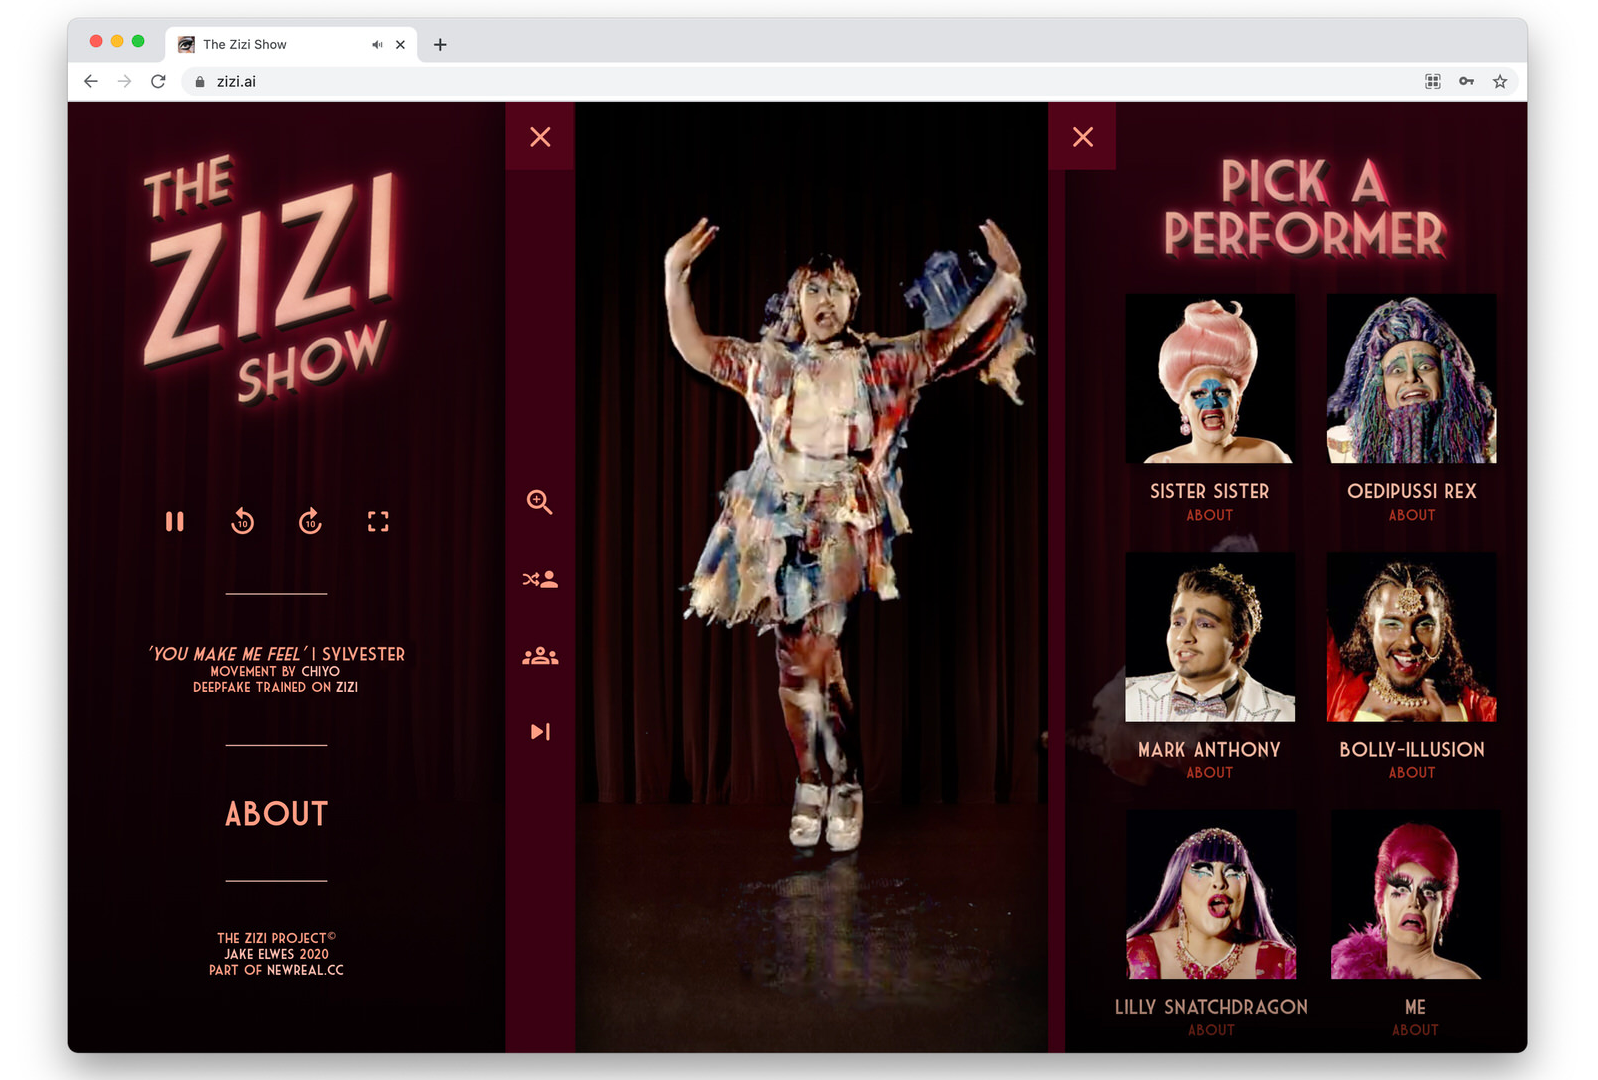Skip forward 10 seconds
1598x1080 pixels.
tap(310, 521)
